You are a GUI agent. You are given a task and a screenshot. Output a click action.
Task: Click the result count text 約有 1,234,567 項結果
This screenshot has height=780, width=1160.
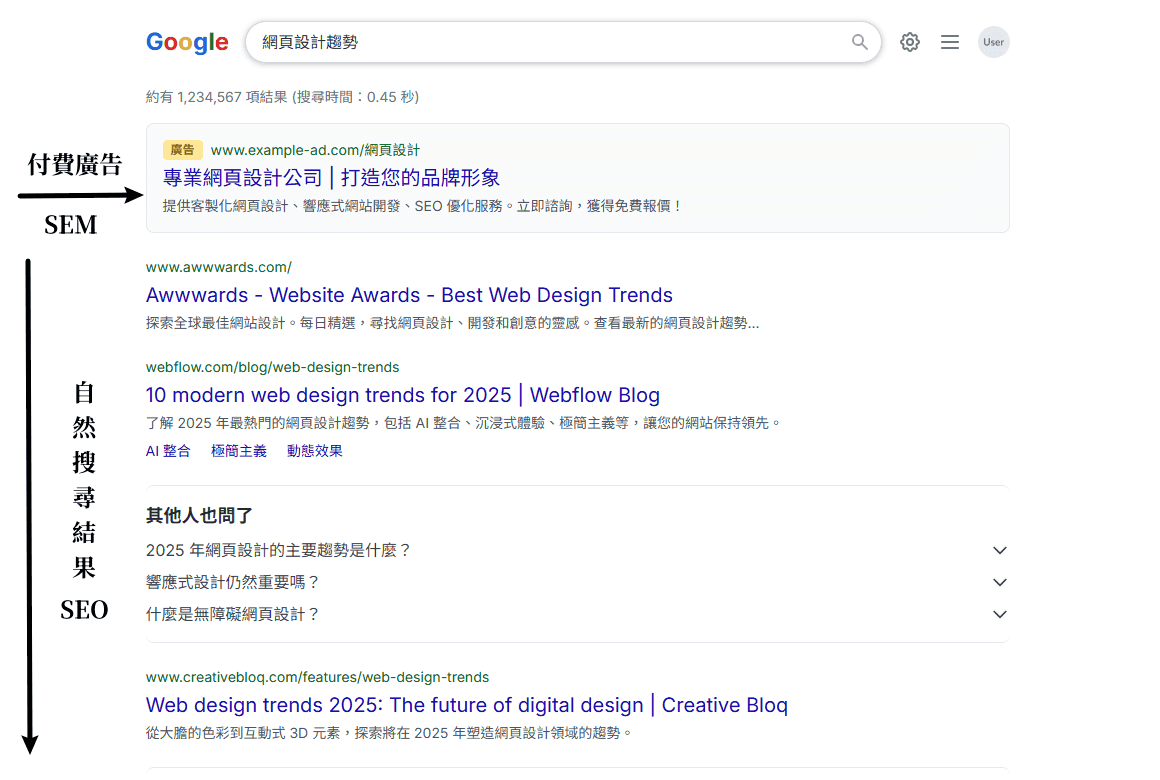(283, 97)
